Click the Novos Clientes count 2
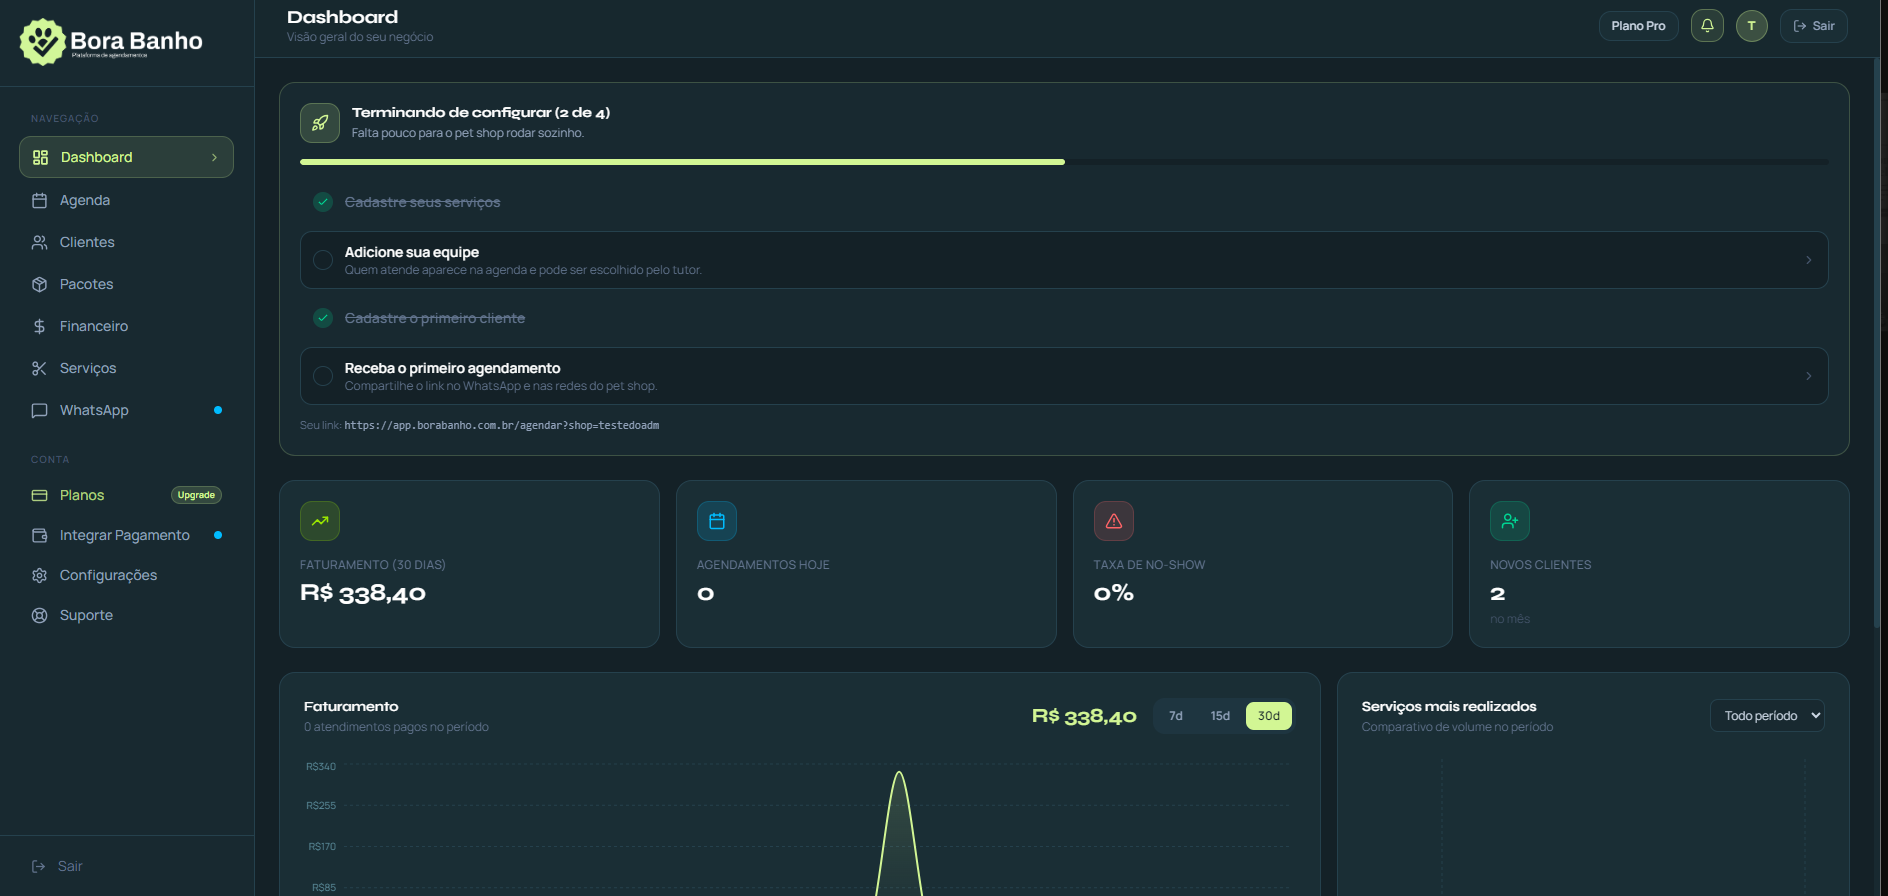The width and height of the screenshot is (1888, 896). tap(1497, 593)
